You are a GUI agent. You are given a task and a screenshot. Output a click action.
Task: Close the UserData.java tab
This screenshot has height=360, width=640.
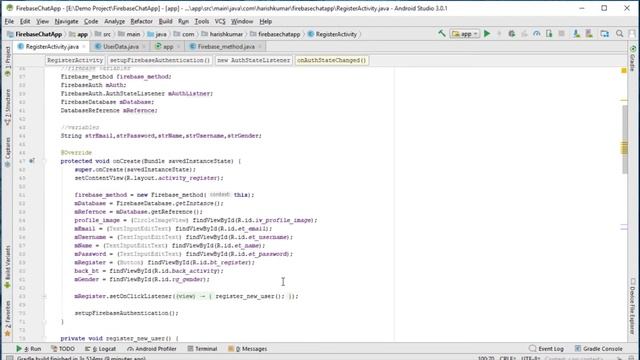click(x=144, y=47)
